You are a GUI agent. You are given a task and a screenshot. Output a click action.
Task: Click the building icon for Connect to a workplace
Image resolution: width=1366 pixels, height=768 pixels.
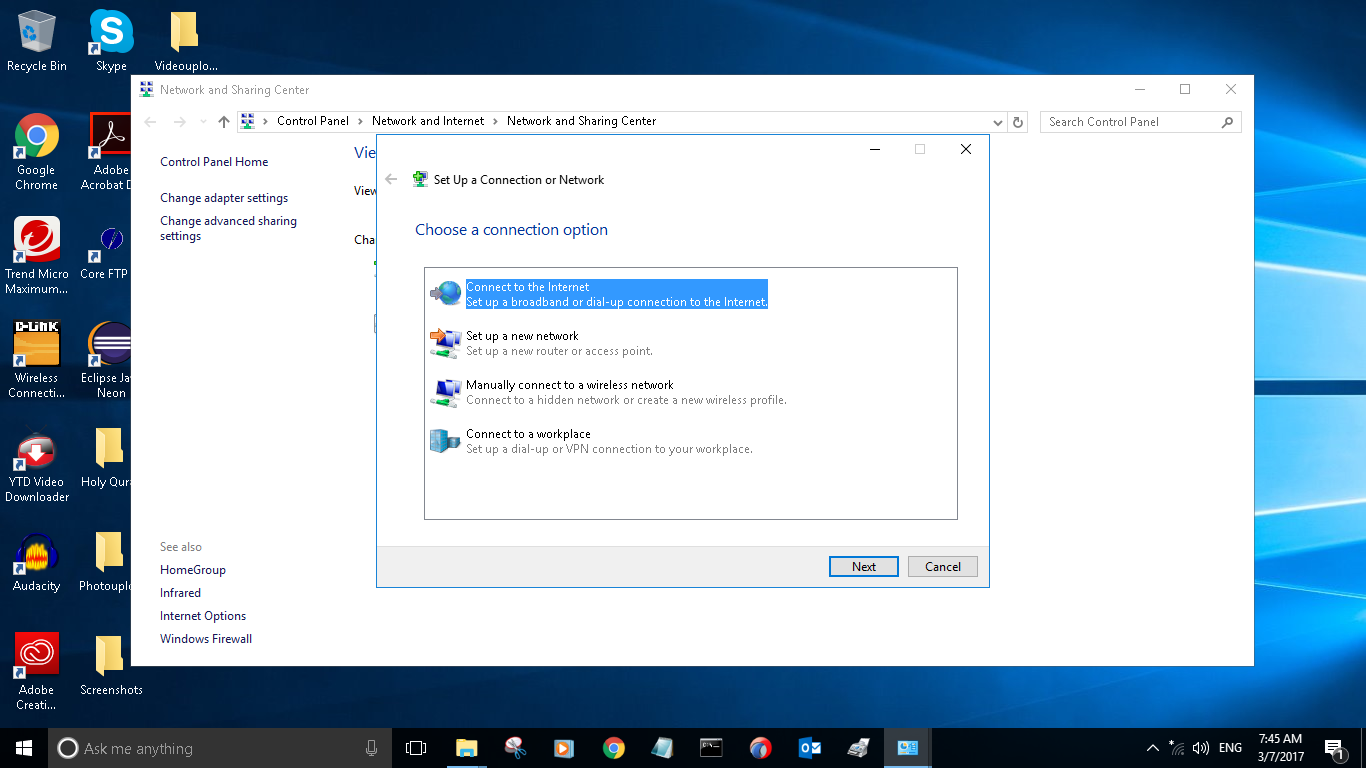point(446,441)
